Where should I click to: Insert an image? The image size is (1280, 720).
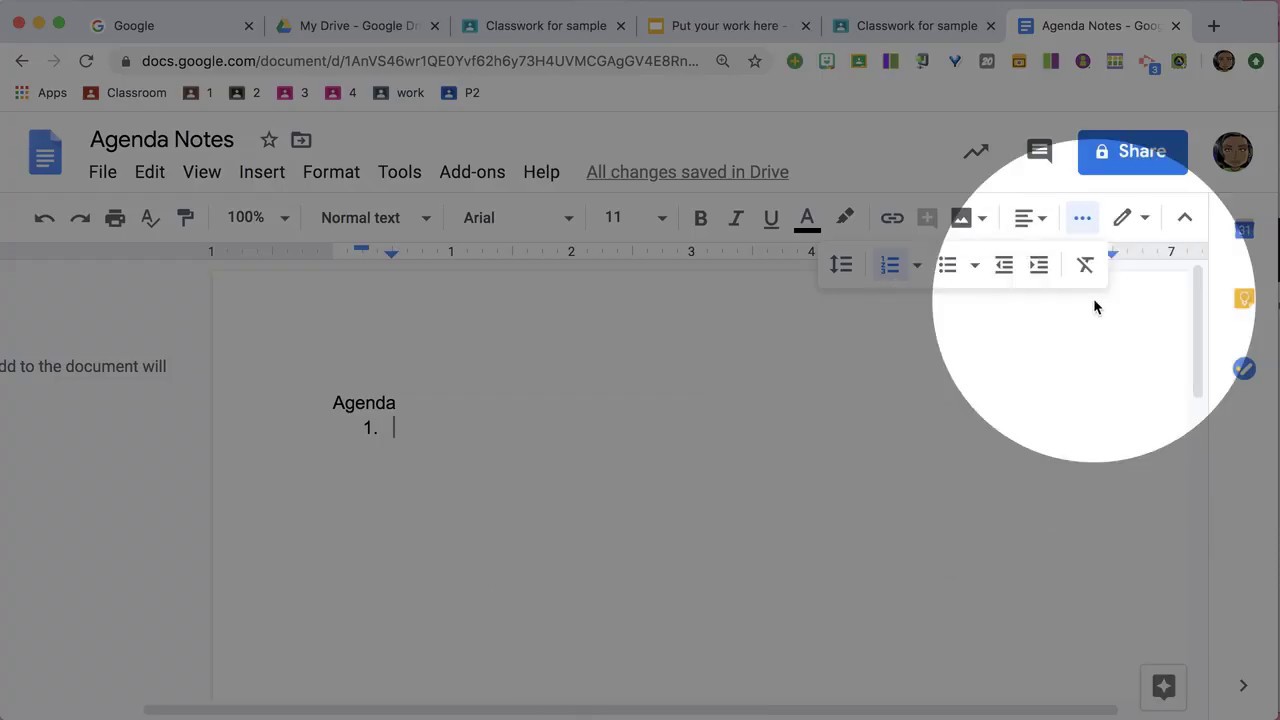coord(961,218)
